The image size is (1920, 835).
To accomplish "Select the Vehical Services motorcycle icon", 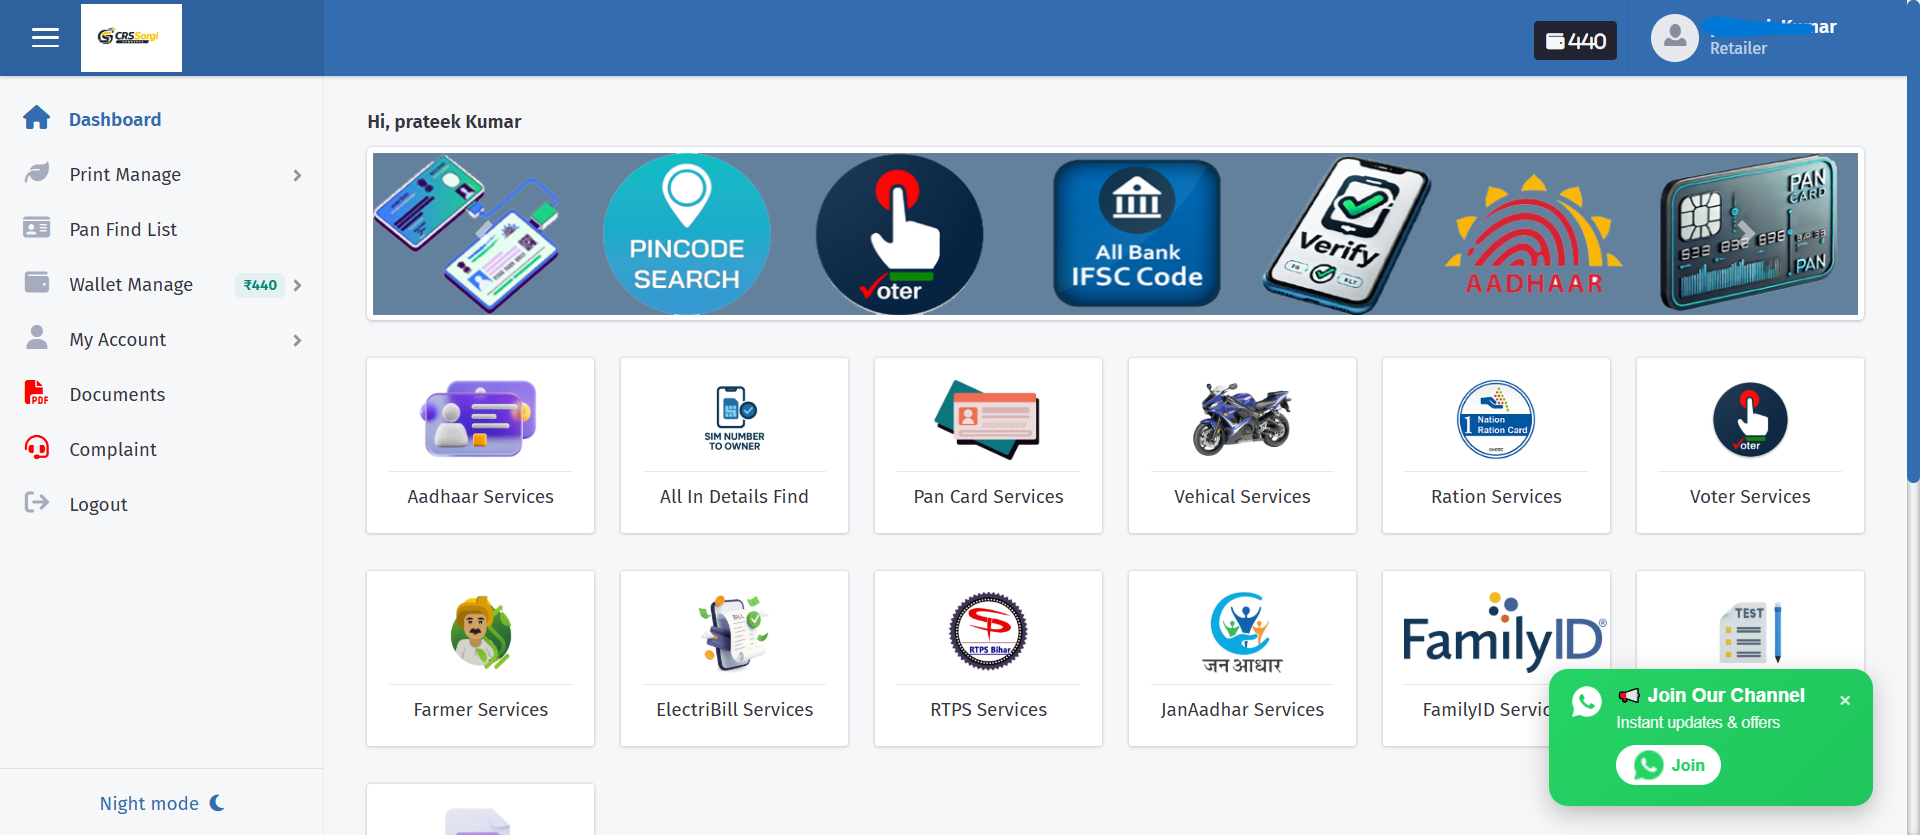I will (1241, 418).
